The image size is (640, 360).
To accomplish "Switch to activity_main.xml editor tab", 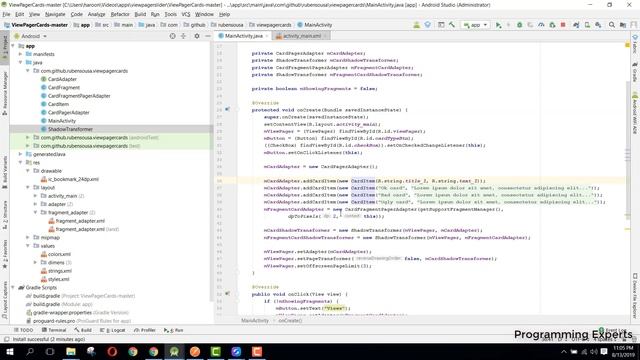I will 302,36.
